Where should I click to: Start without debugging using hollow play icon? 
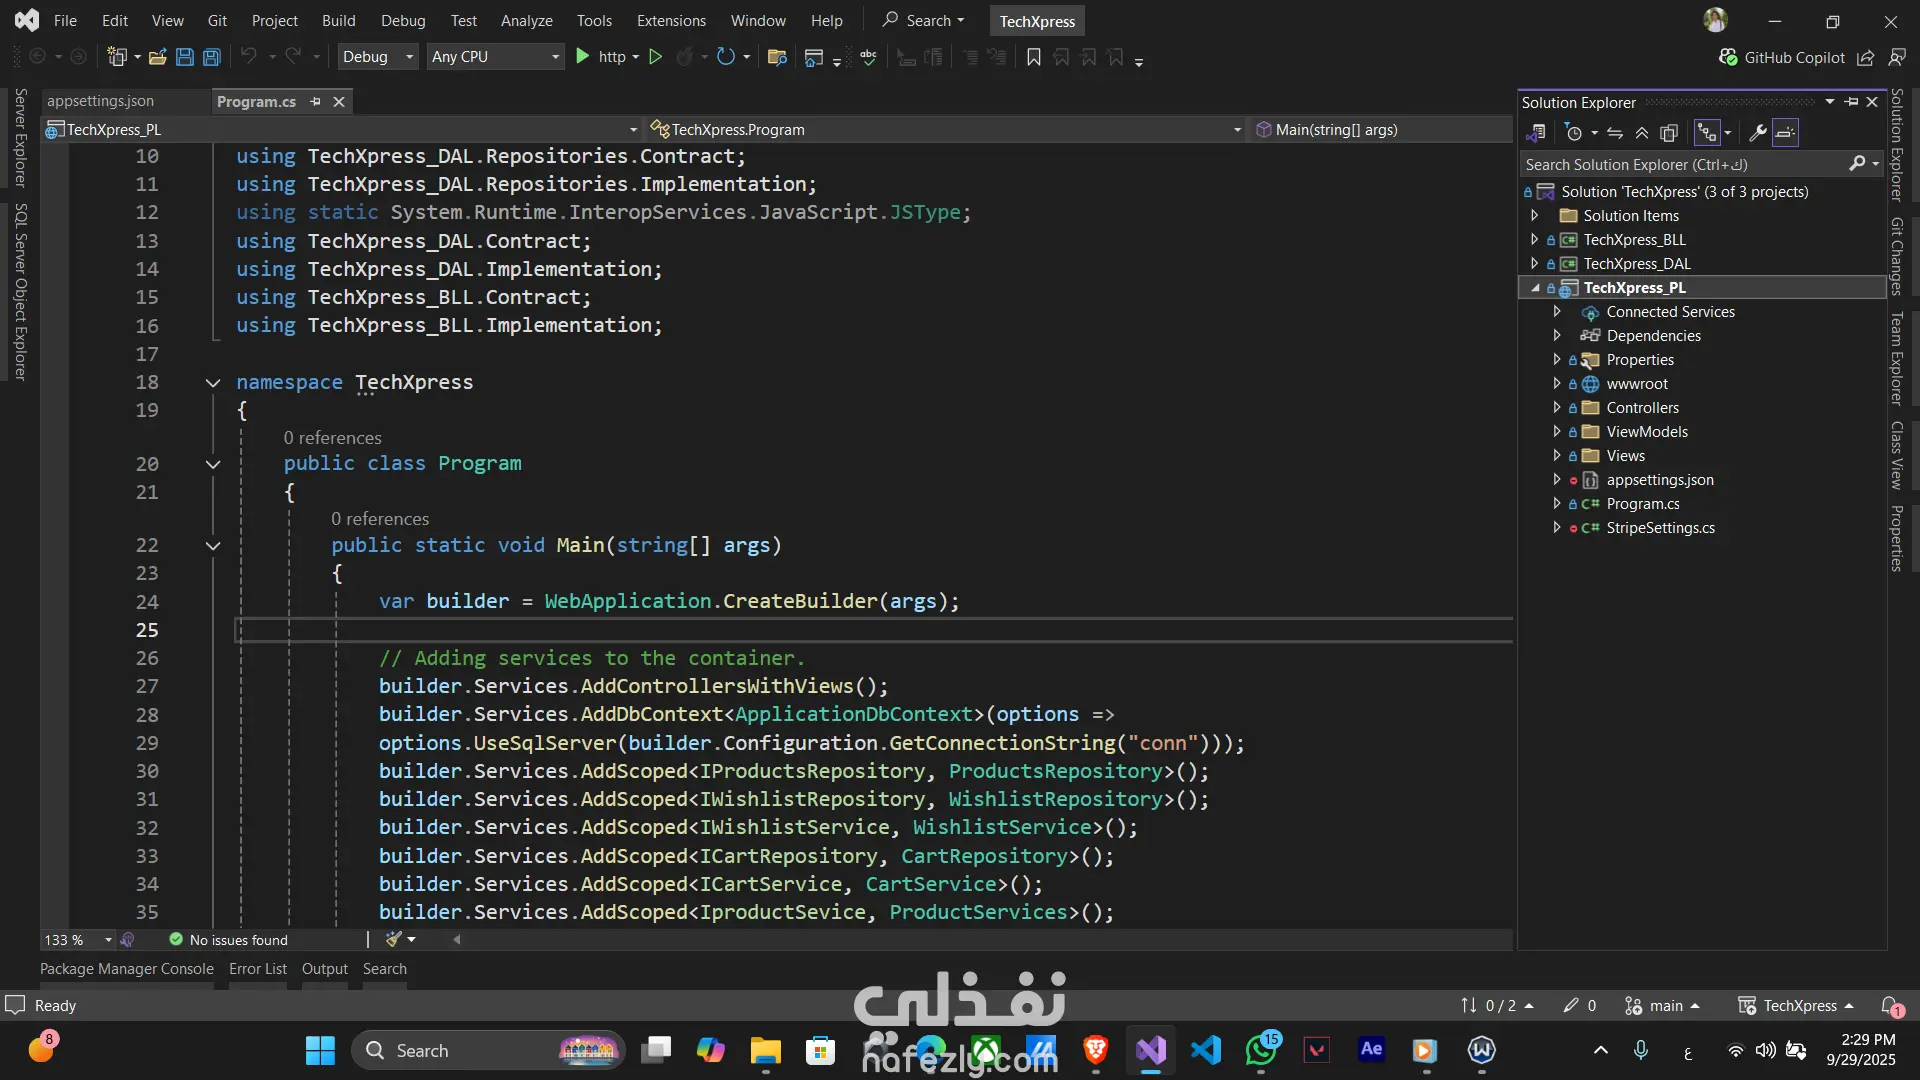tap(655, 57)
